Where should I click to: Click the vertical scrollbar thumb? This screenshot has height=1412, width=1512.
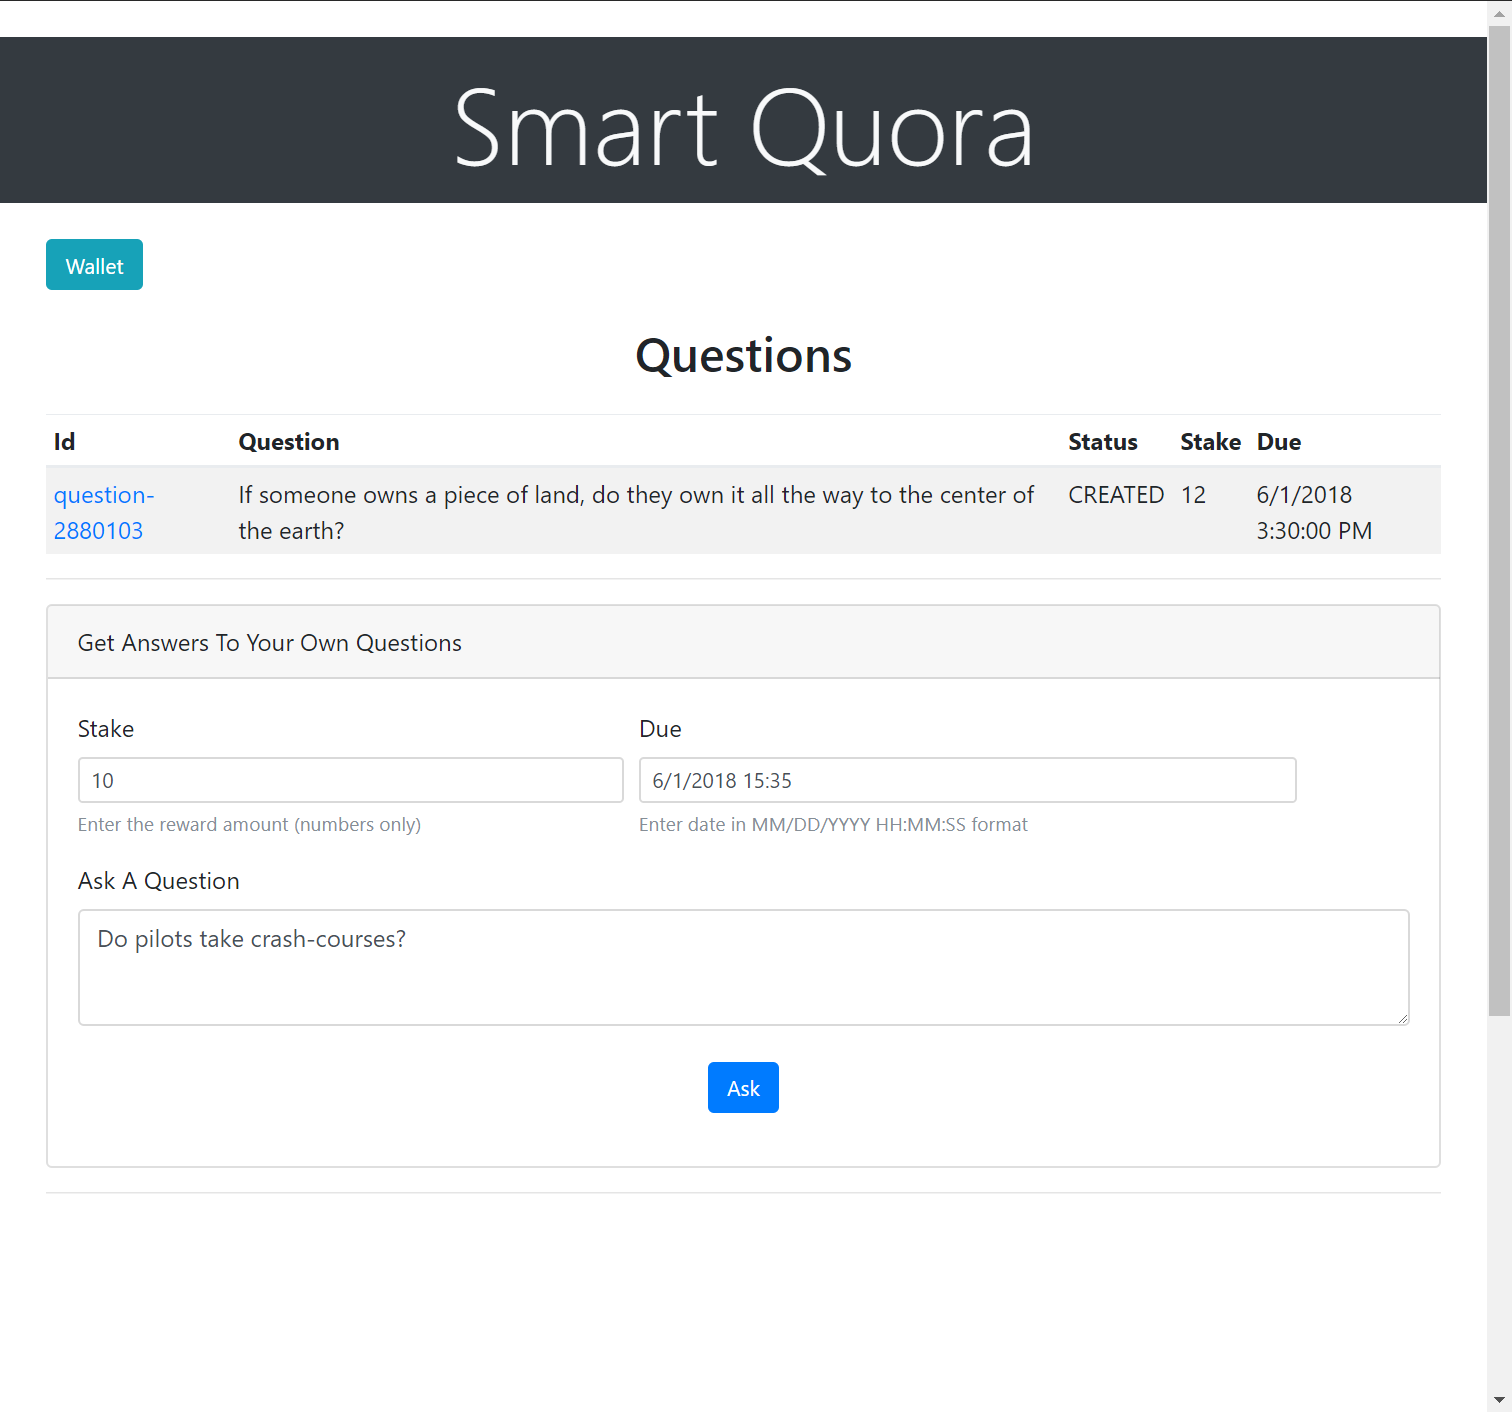1499,521
